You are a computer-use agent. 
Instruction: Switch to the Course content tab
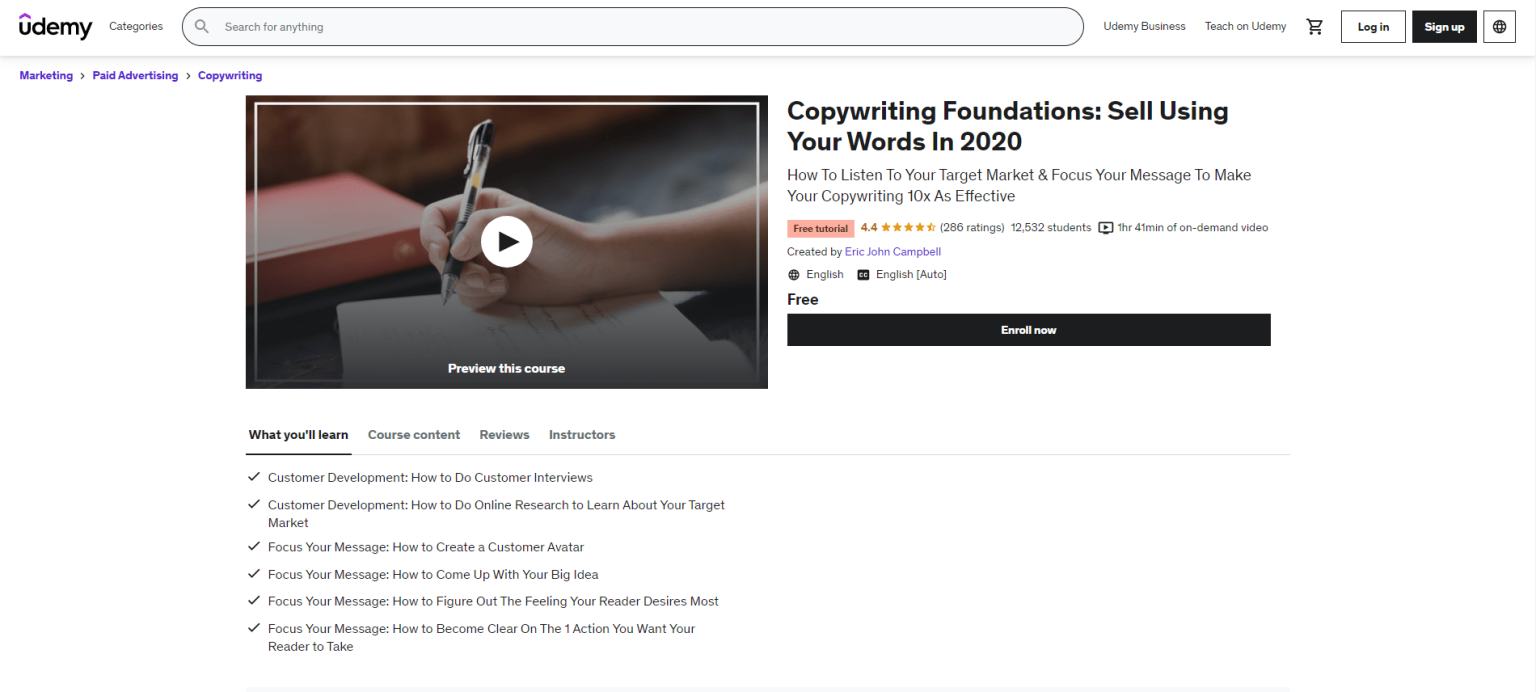click(x=413, y=434)
